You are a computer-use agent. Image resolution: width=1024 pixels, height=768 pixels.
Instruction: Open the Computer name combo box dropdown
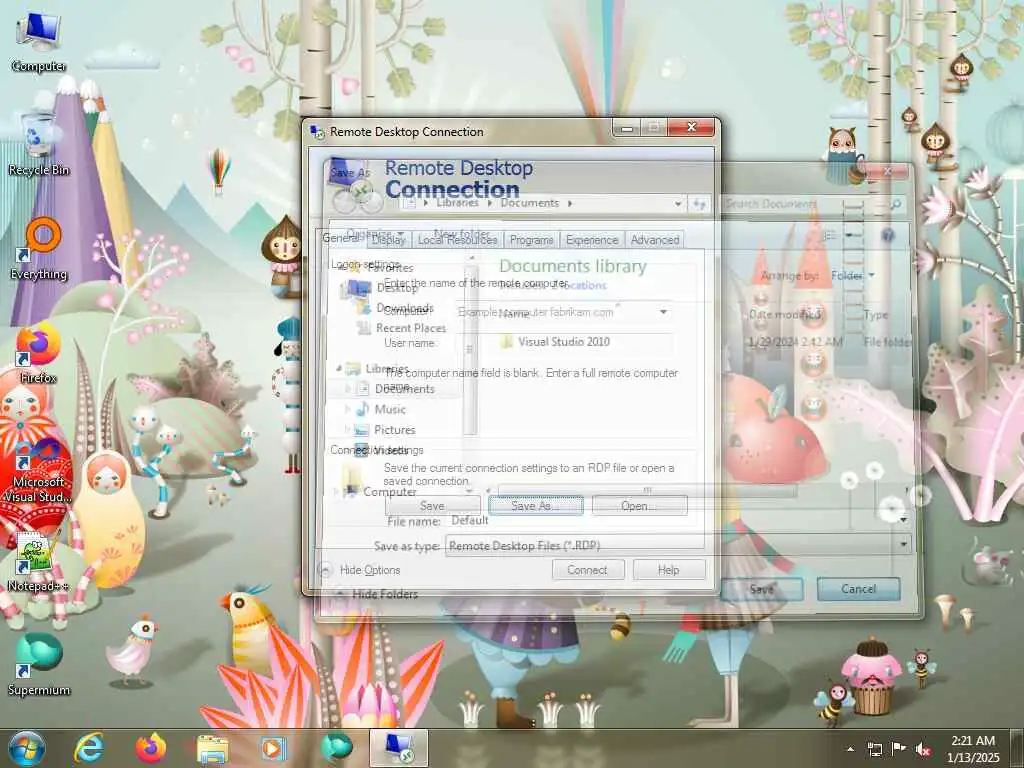664,312
